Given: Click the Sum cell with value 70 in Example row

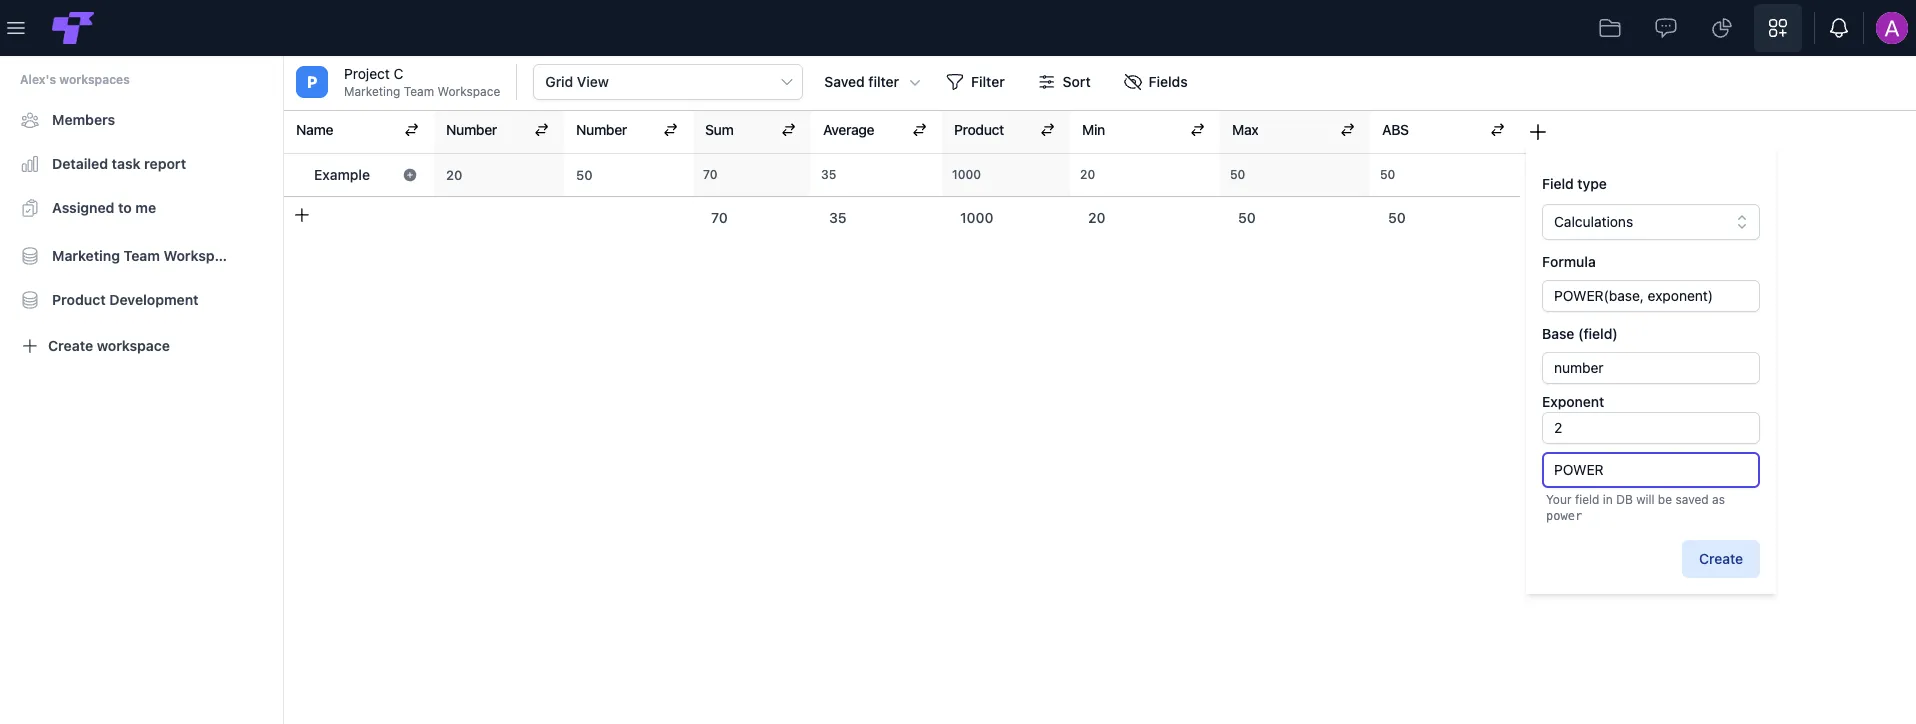Looking at the screenshot, I should click(x=752, y=175).
